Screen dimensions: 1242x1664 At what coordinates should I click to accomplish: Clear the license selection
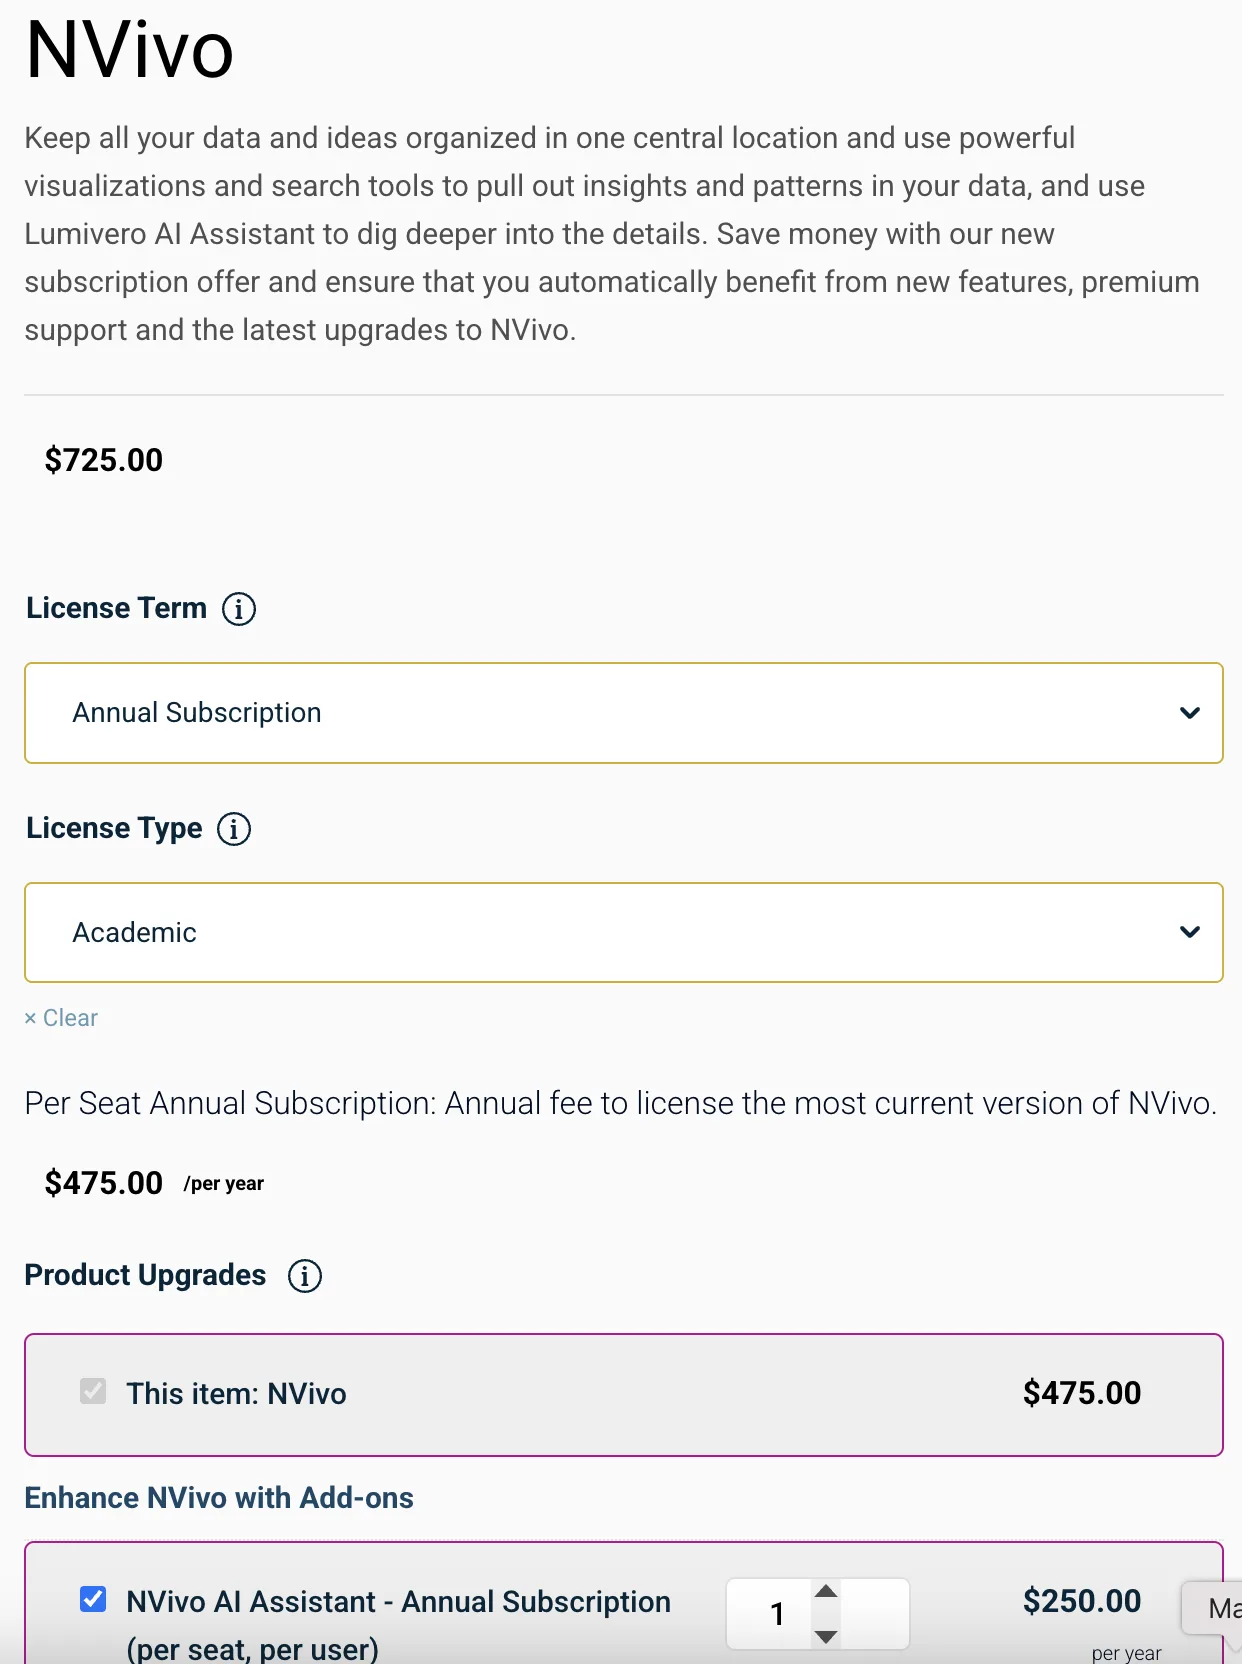[x=61, y=1018]
